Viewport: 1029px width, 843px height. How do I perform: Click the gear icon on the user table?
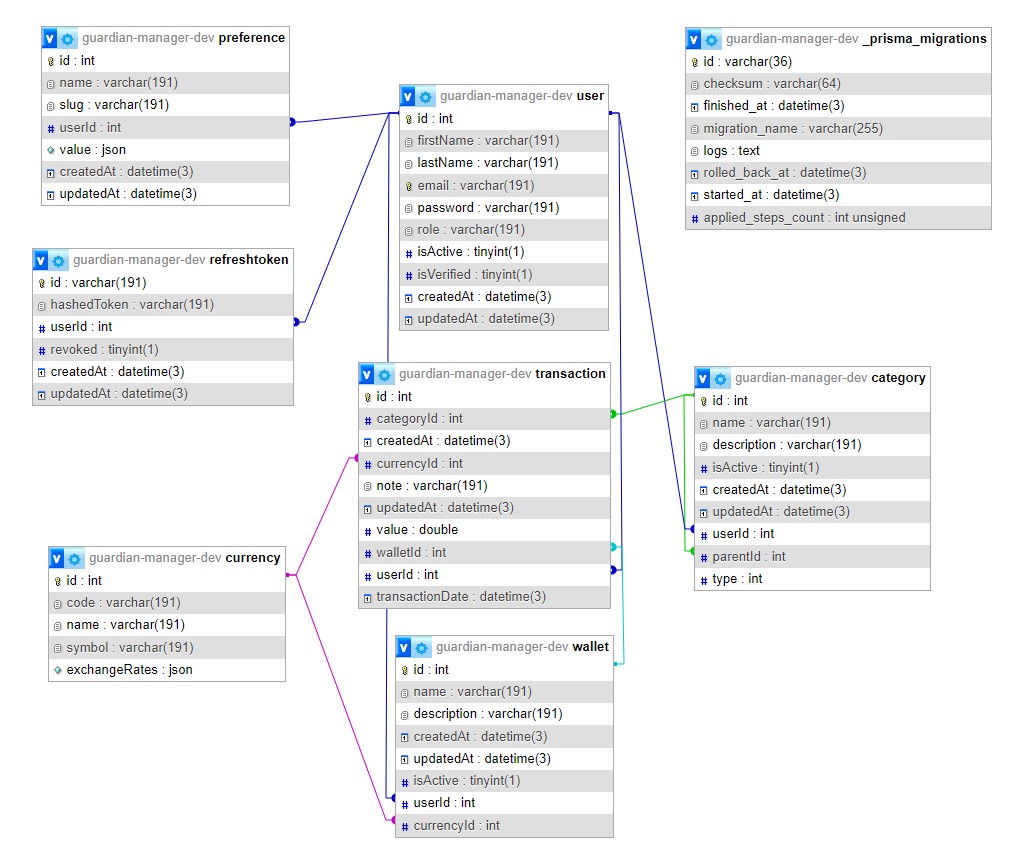(x=426, y=97)
